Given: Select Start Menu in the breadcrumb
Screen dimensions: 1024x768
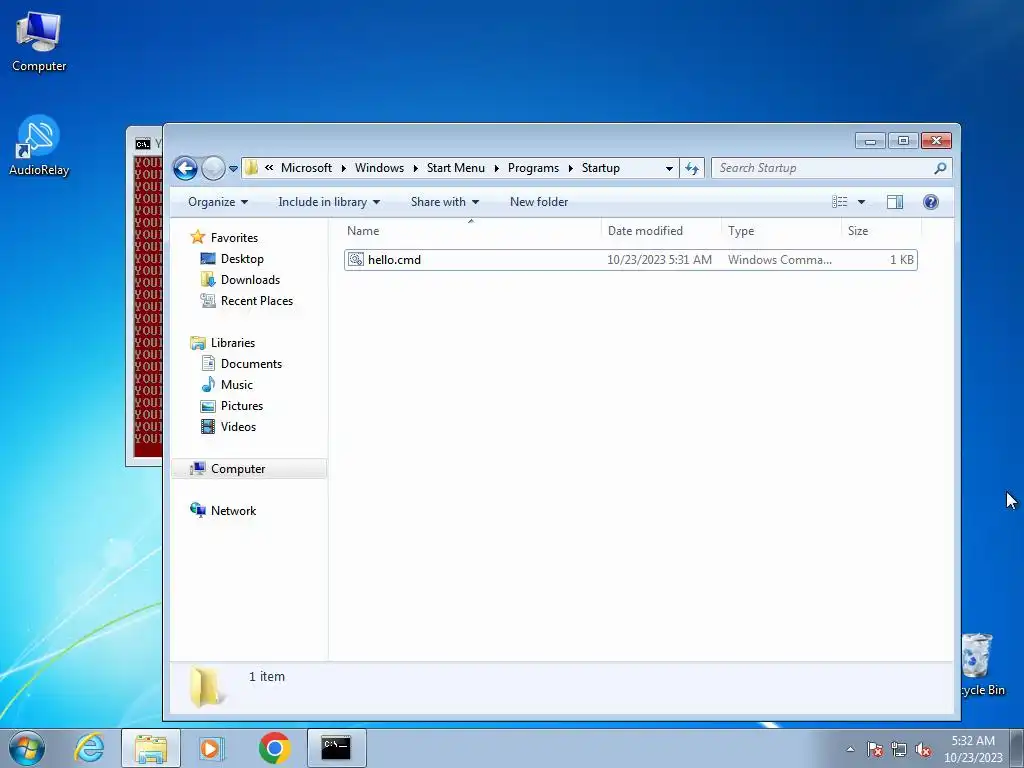Looking at the screenshot, I should tap(456, 168).
